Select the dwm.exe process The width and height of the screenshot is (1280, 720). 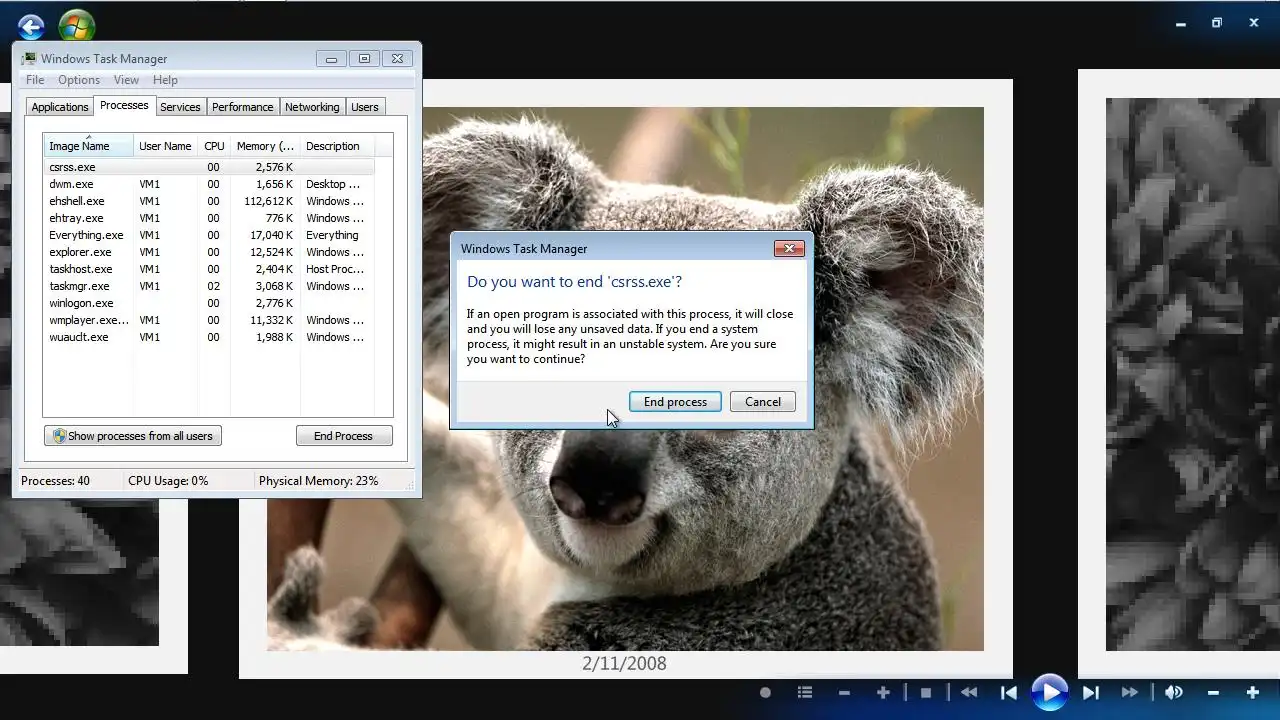(x=209, y=184)
